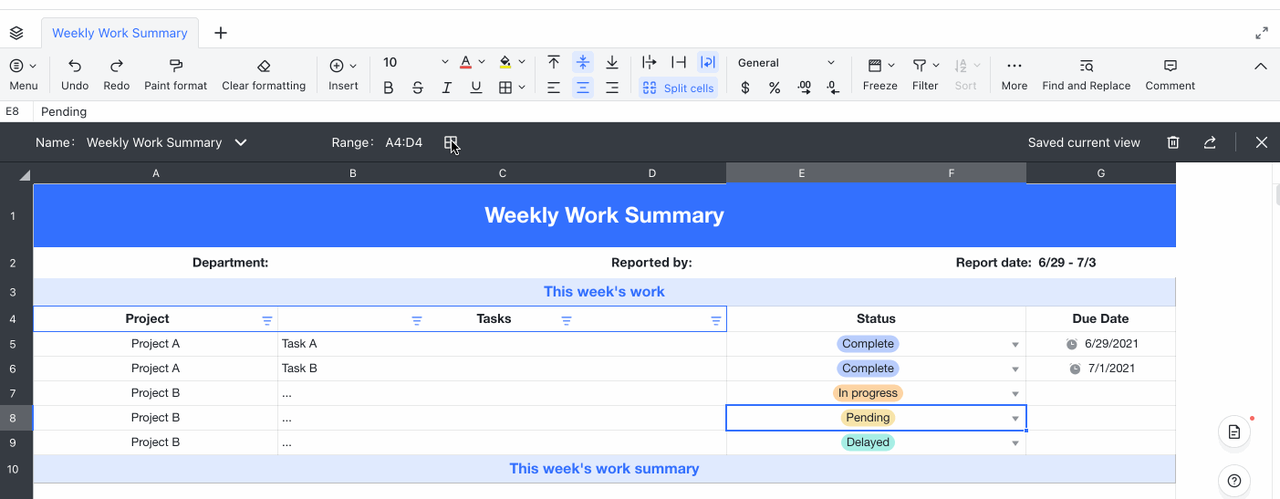1280x499 pixels.
Task: Add a comment using the Comment icon
Action: tap(1170, 66)
